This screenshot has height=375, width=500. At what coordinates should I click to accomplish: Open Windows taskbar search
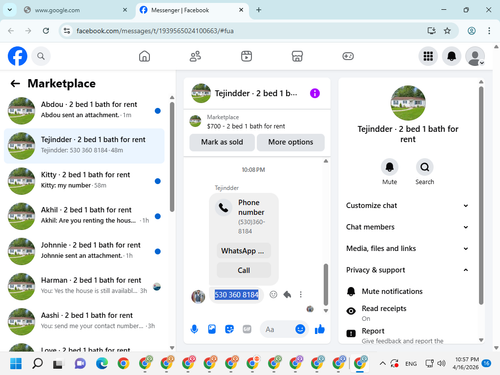click(x=37, y=363)
